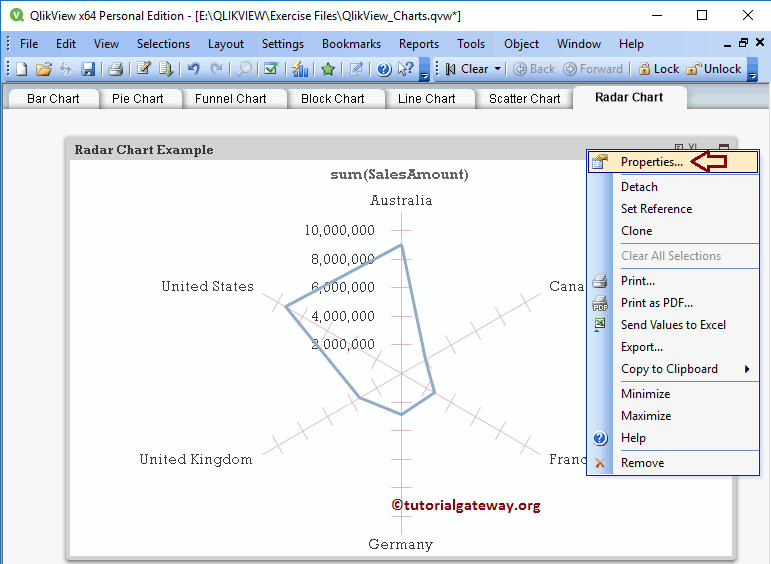Open the Object menu
Image resolution: width=771 pixels, height=564 pixels.
[x=521, y=44]
